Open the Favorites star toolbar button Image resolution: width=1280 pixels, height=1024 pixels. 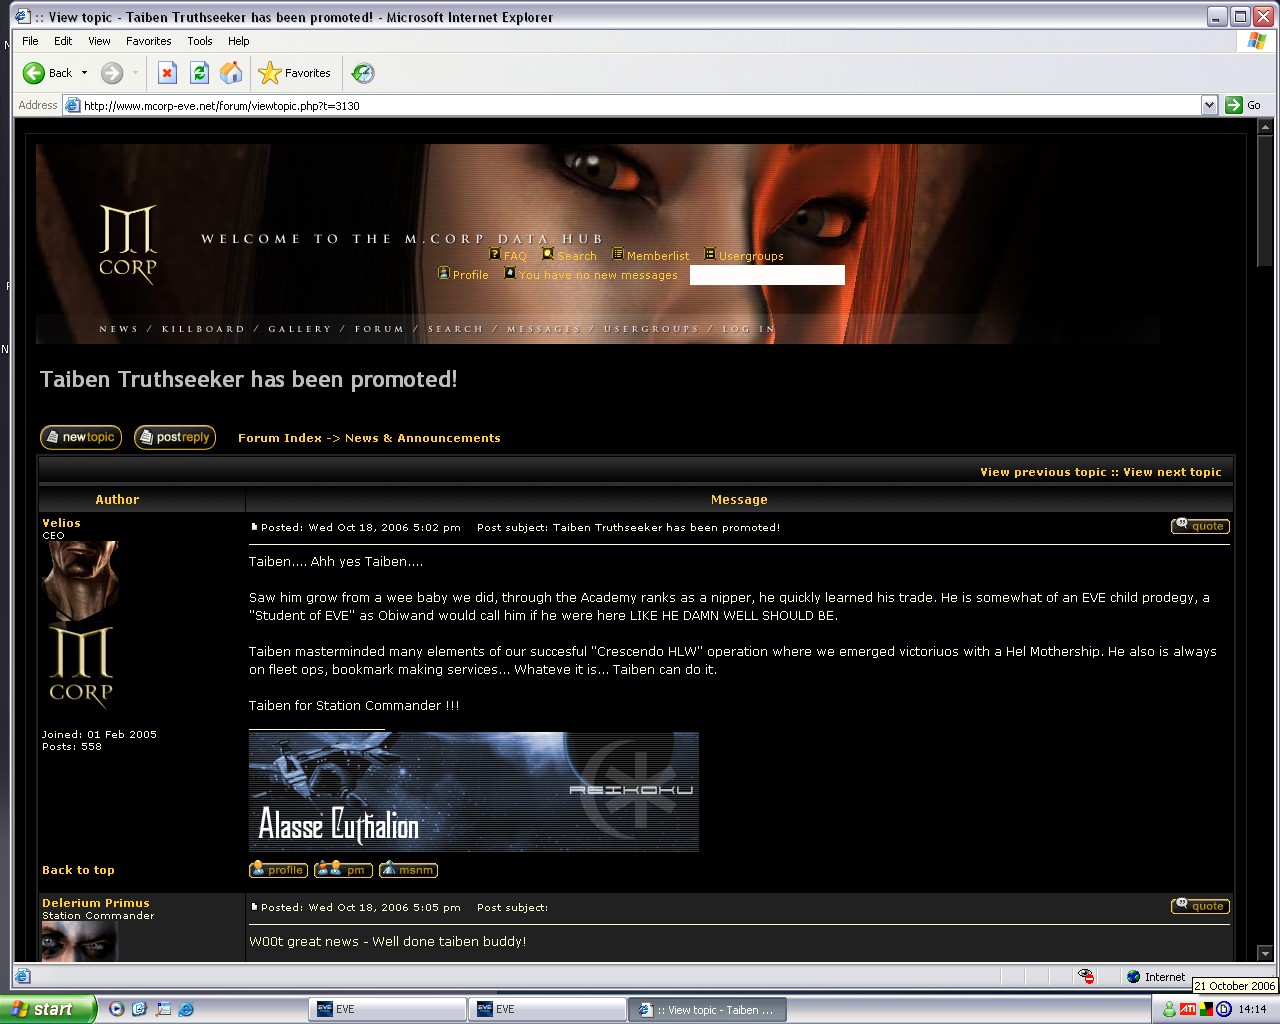coord(294,73)
